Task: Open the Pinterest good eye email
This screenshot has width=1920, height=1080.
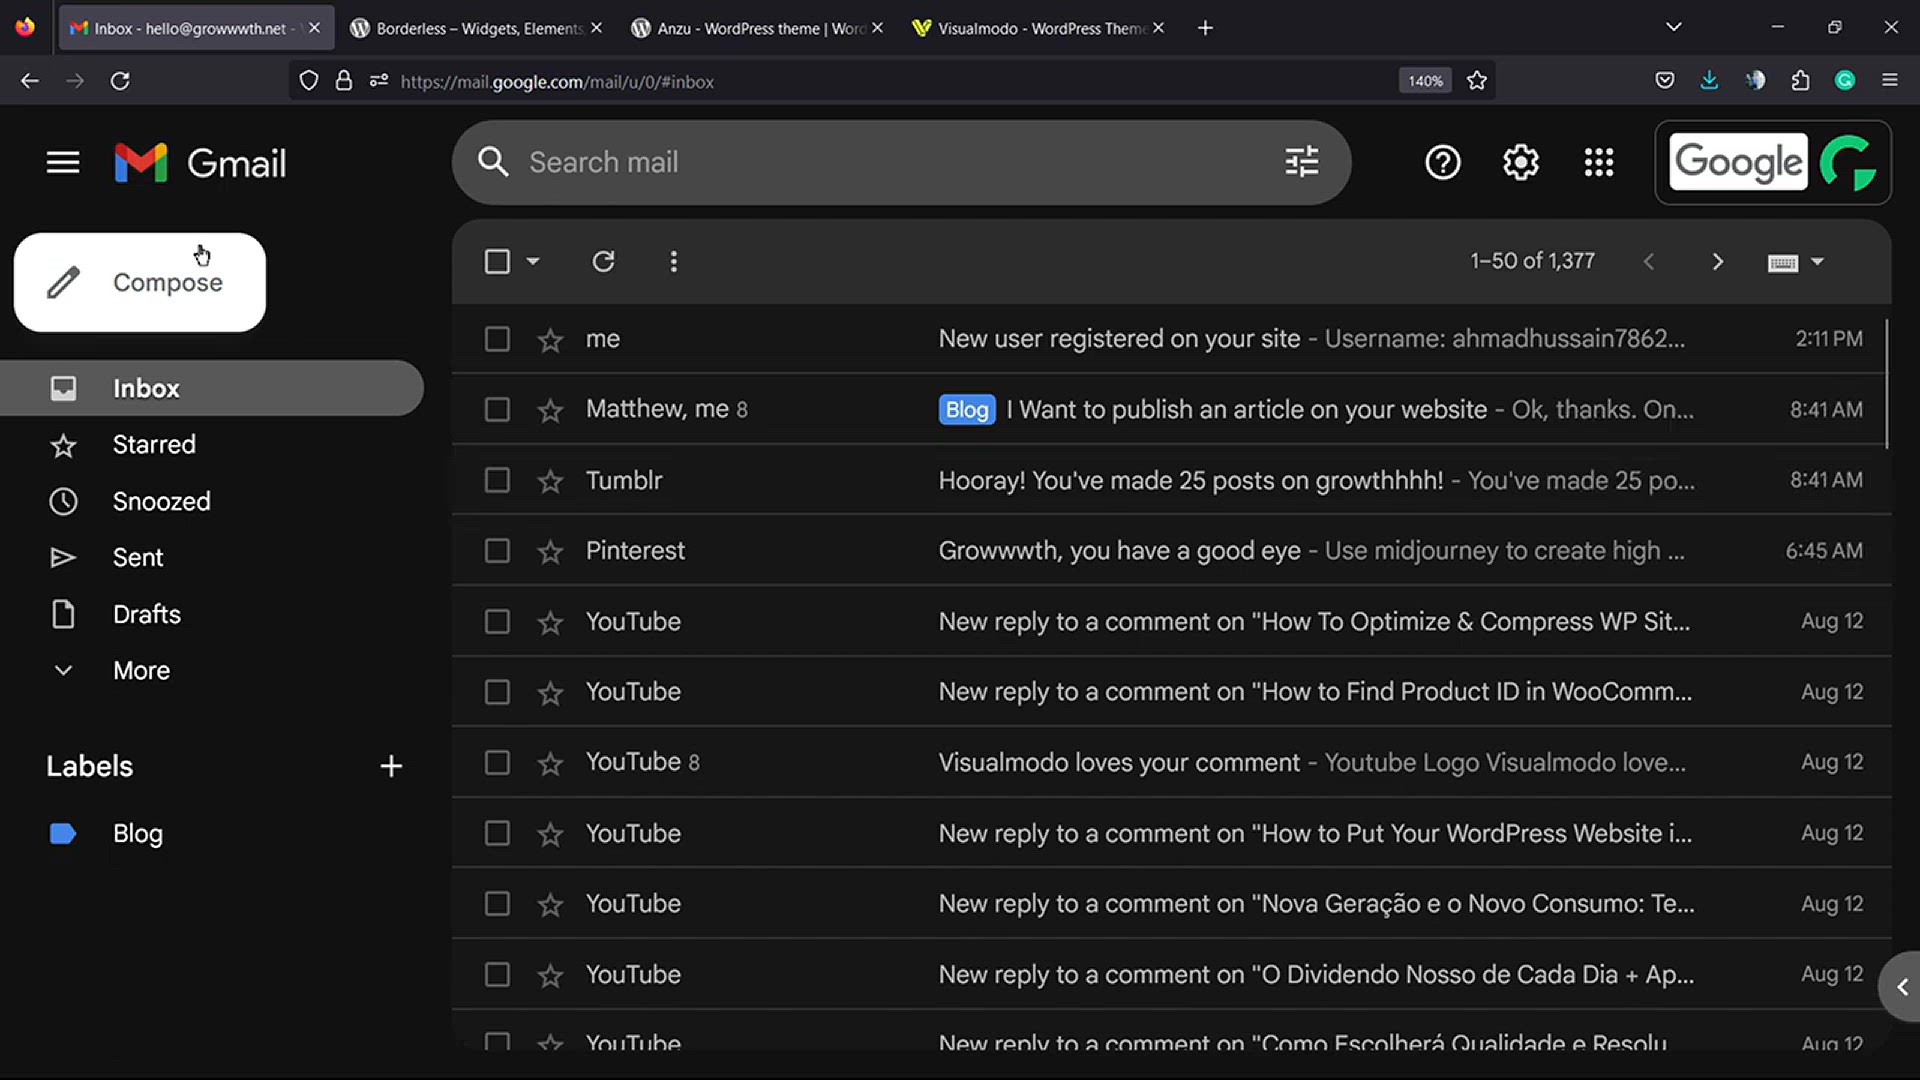Action: (1171, 550)
